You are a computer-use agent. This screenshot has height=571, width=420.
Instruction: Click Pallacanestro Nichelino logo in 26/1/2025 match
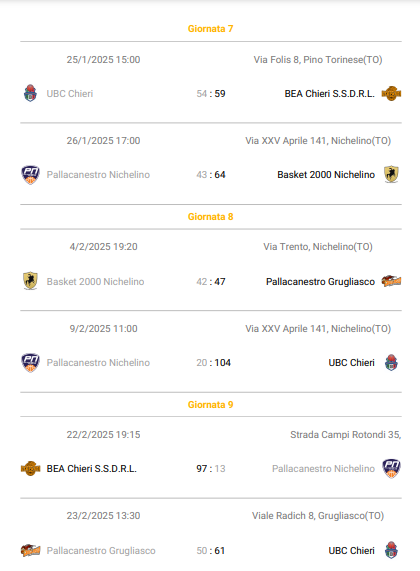[x=30, y=175]
